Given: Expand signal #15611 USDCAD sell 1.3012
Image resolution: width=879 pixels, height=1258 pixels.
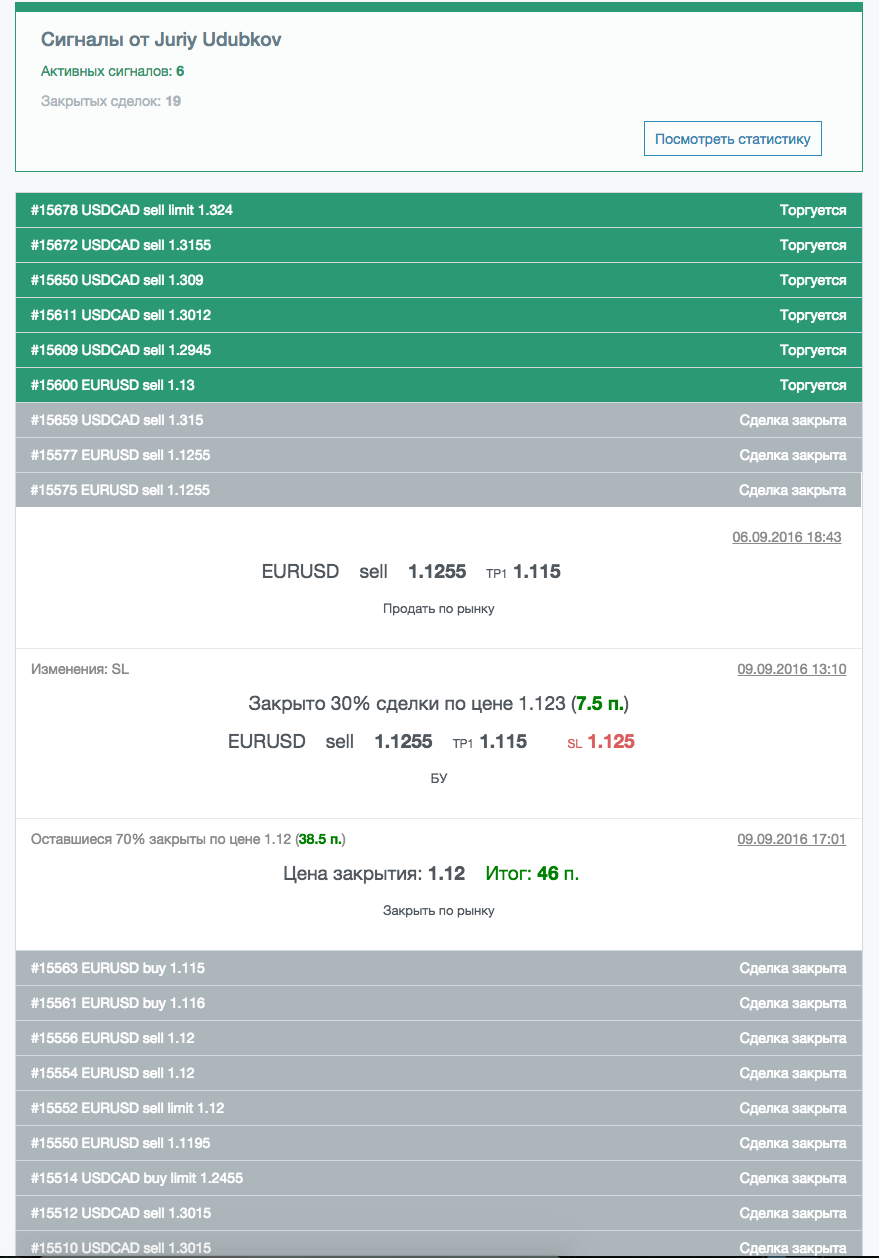Looking at the screenshot, I should tap(438, 315).
